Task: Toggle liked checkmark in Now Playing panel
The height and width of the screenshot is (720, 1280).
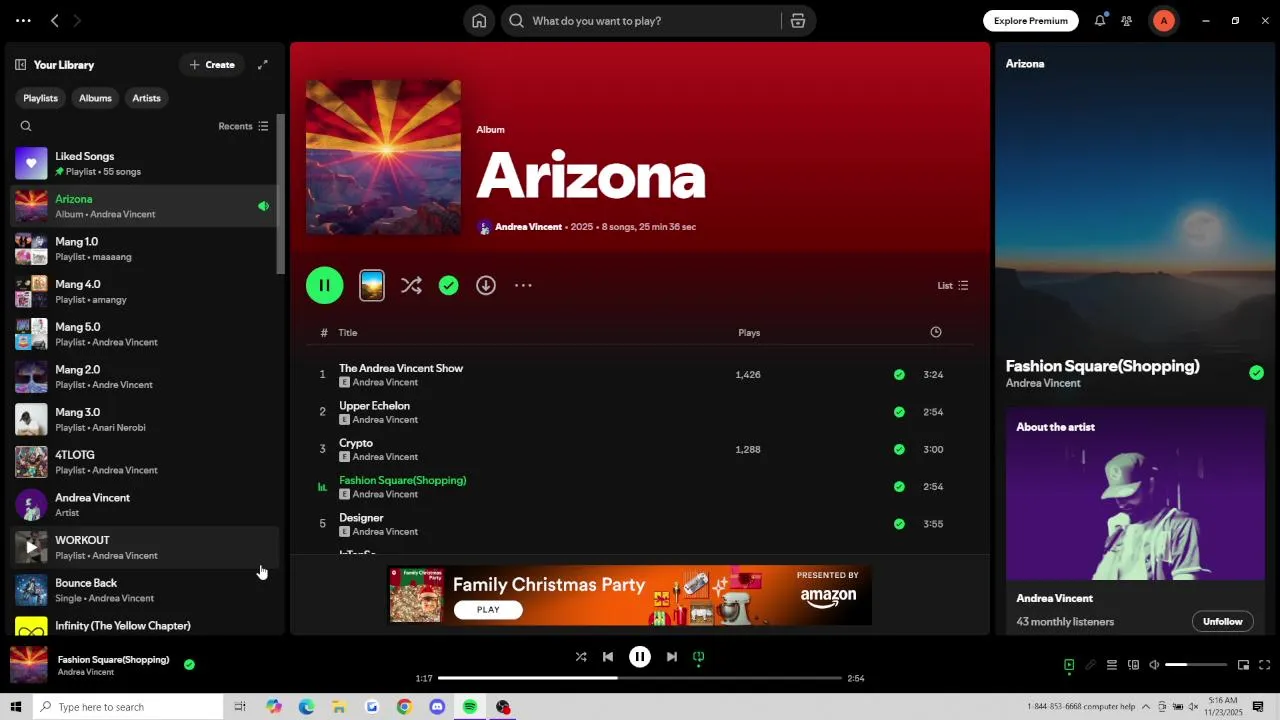Action: click(x=1256, y=373)
